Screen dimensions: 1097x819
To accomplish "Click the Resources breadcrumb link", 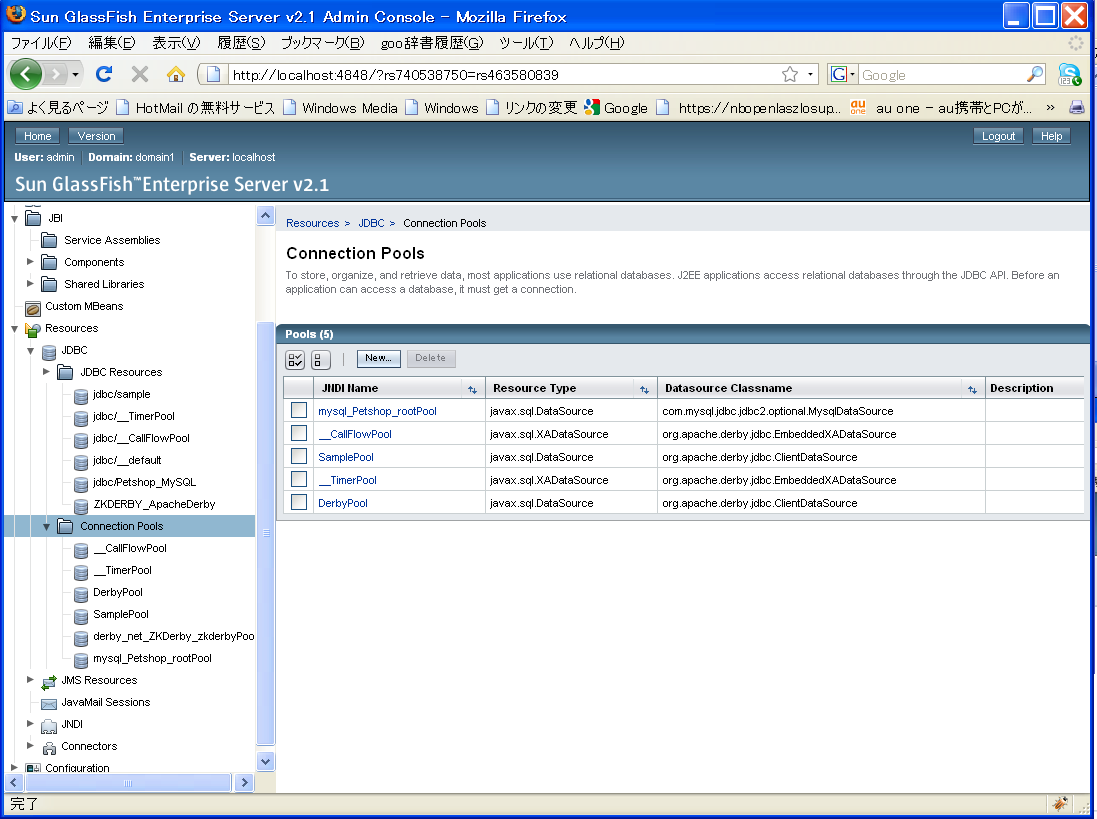I will (x=313, y=223).
